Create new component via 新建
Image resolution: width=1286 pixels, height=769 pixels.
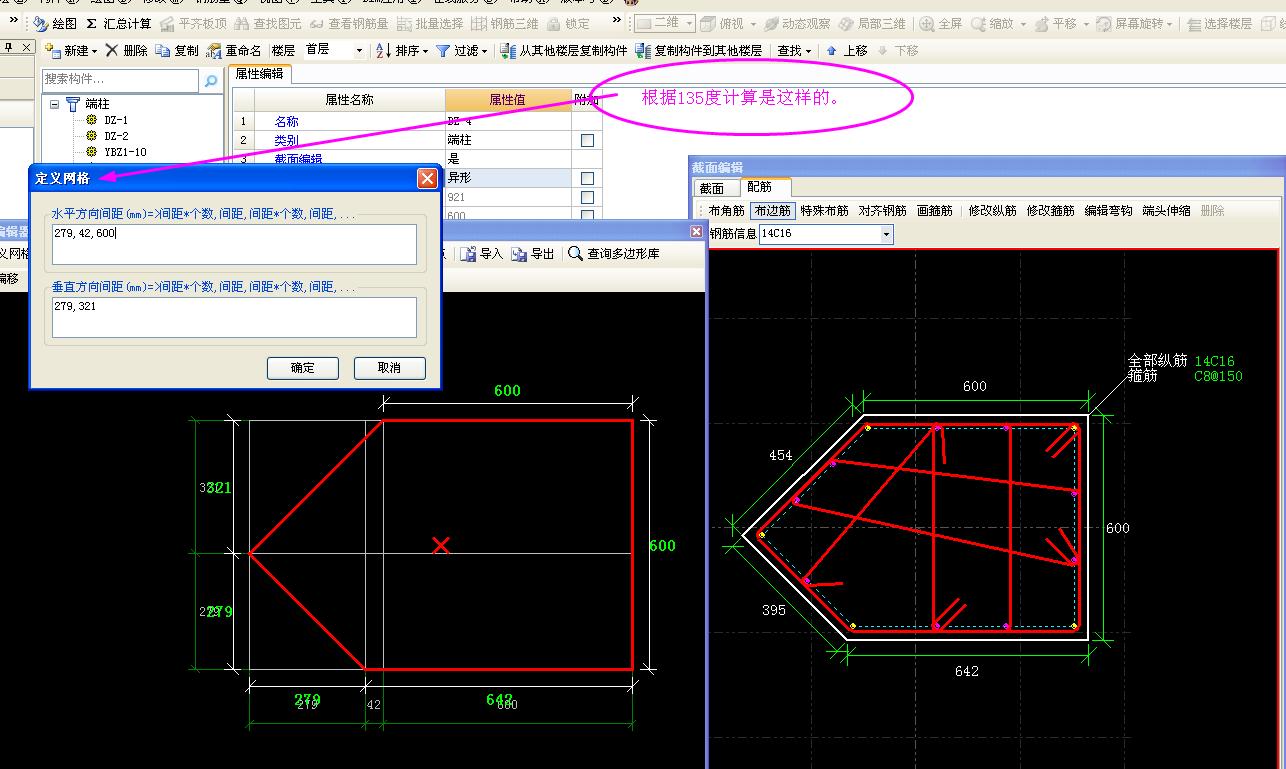point(70,50)
